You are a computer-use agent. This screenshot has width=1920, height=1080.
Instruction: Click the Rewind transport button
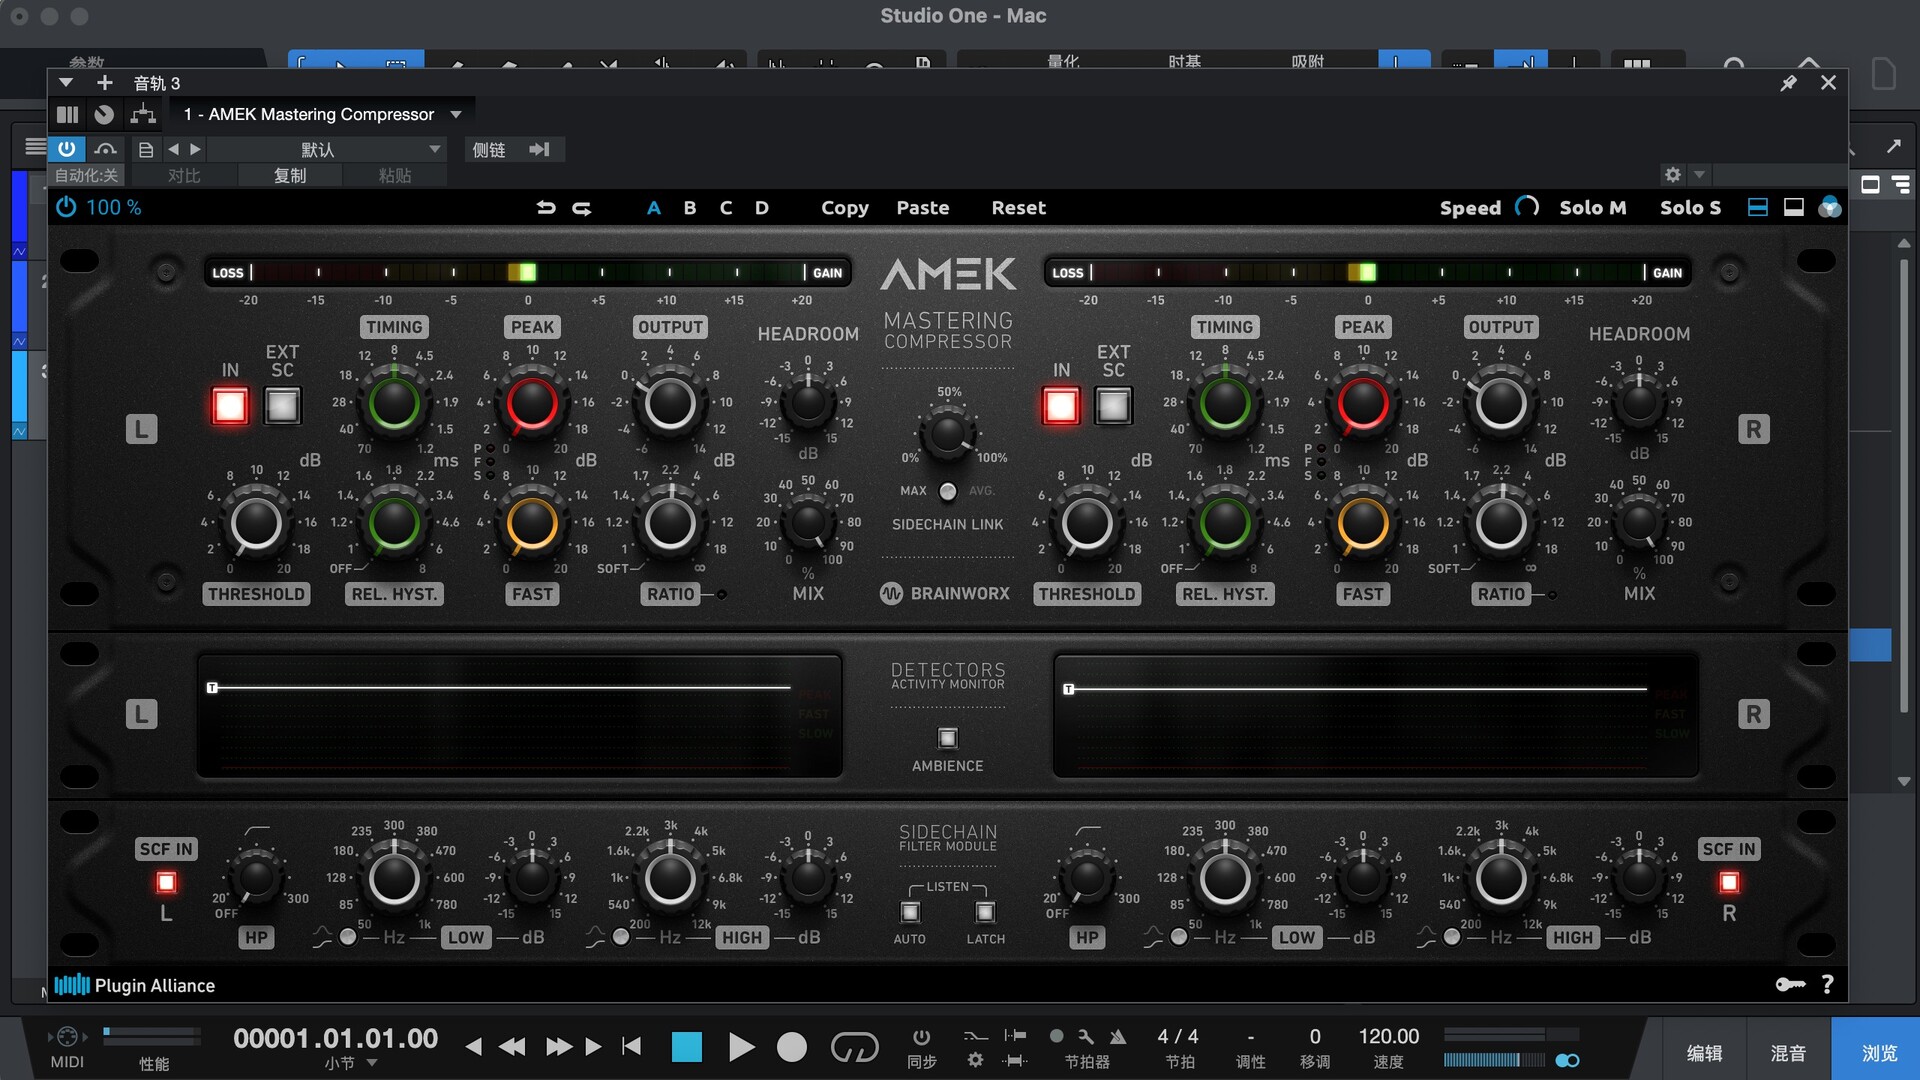(x=512, y=1047)
